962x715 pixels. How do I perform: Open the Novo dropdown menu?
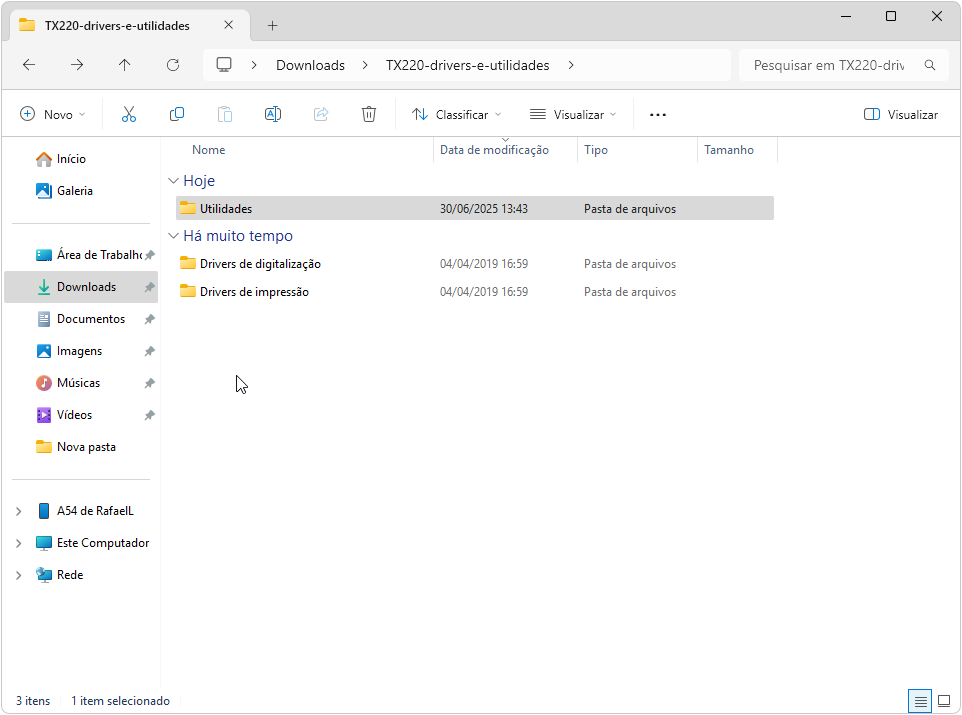click(x=53, y=115)
